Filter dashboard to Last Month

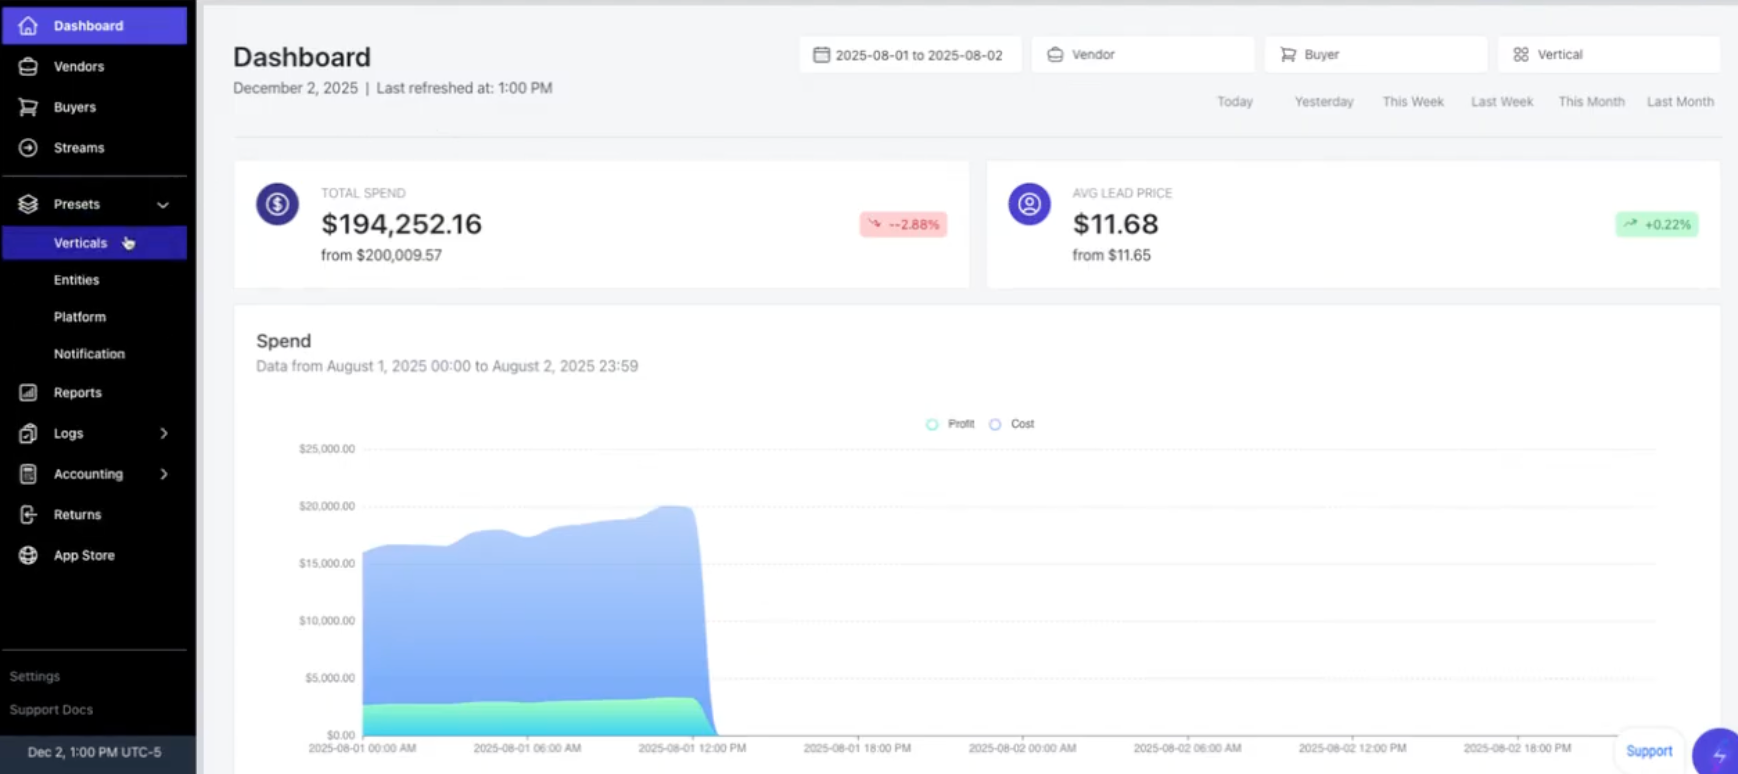(1680, 102)
